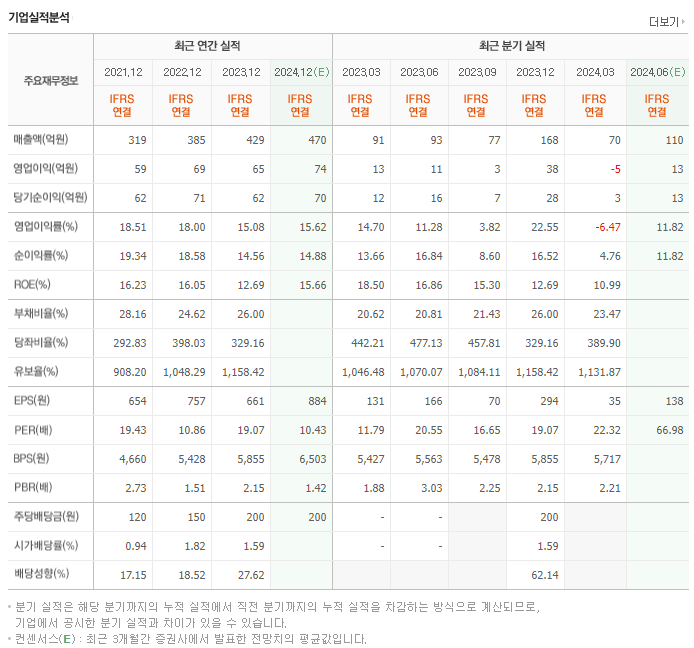The width and height of the screenshot is (694, 648).
Task: Select the 시가배당률(%) row label
Action: (46, 545)
